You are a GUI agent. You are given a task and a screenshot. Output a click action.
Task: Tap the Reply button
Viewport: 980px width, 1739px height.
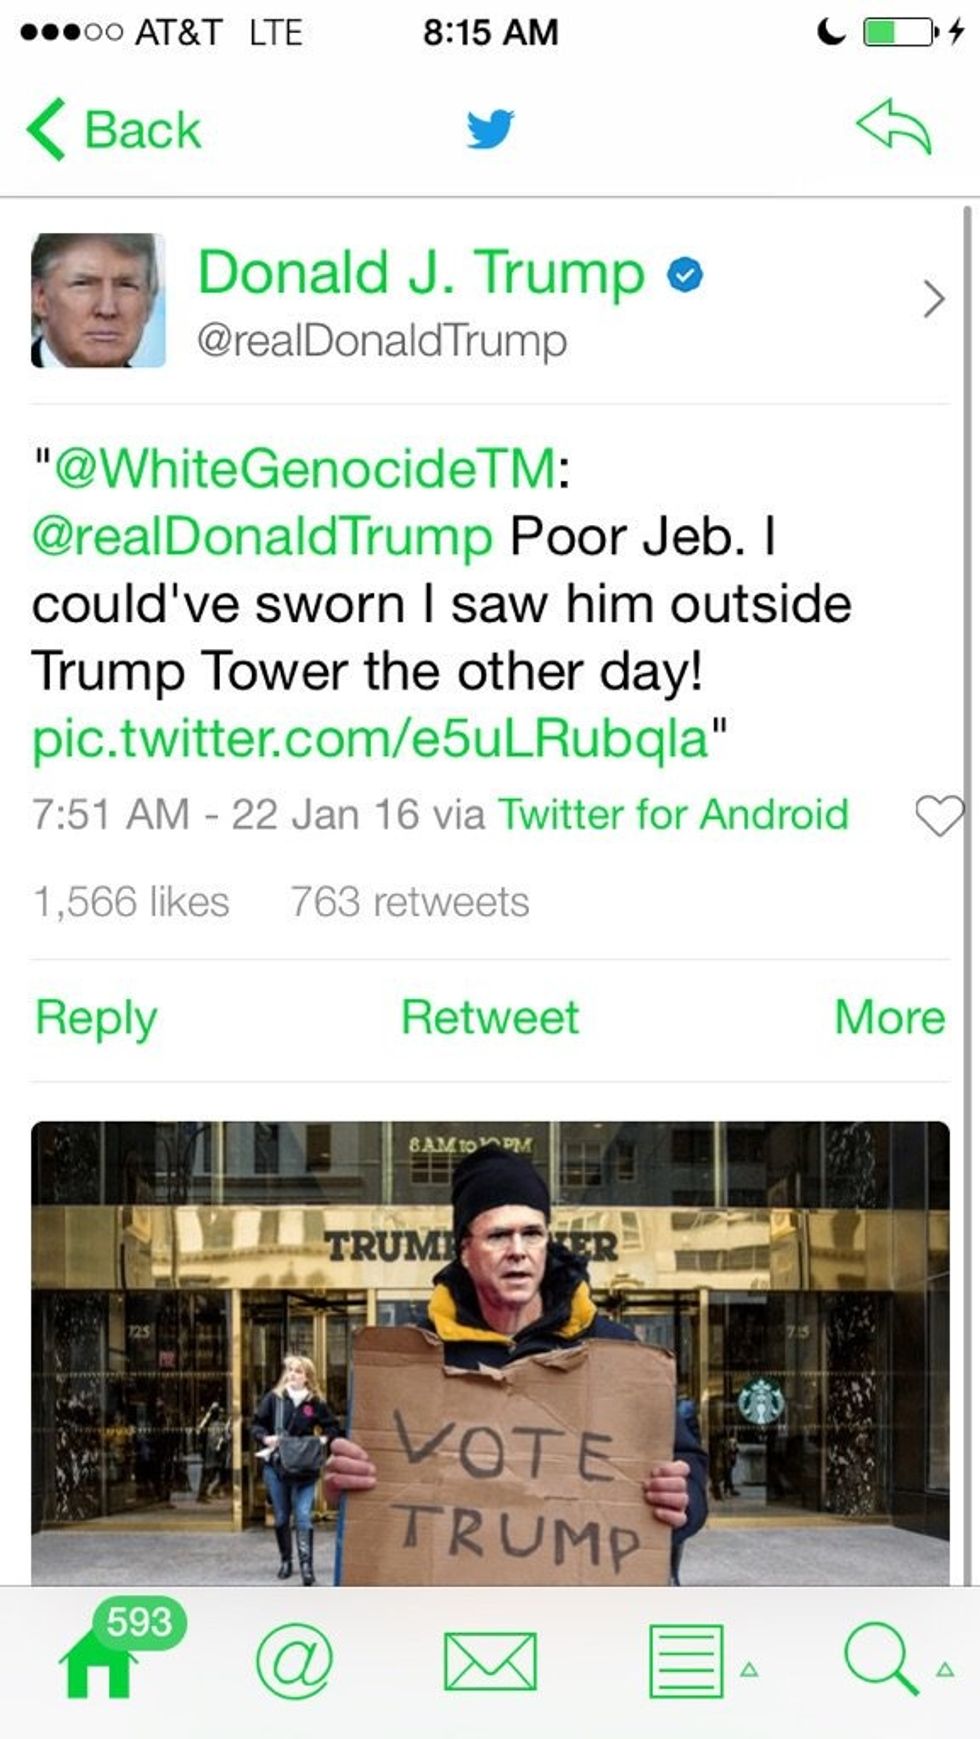click(96, 1018)
